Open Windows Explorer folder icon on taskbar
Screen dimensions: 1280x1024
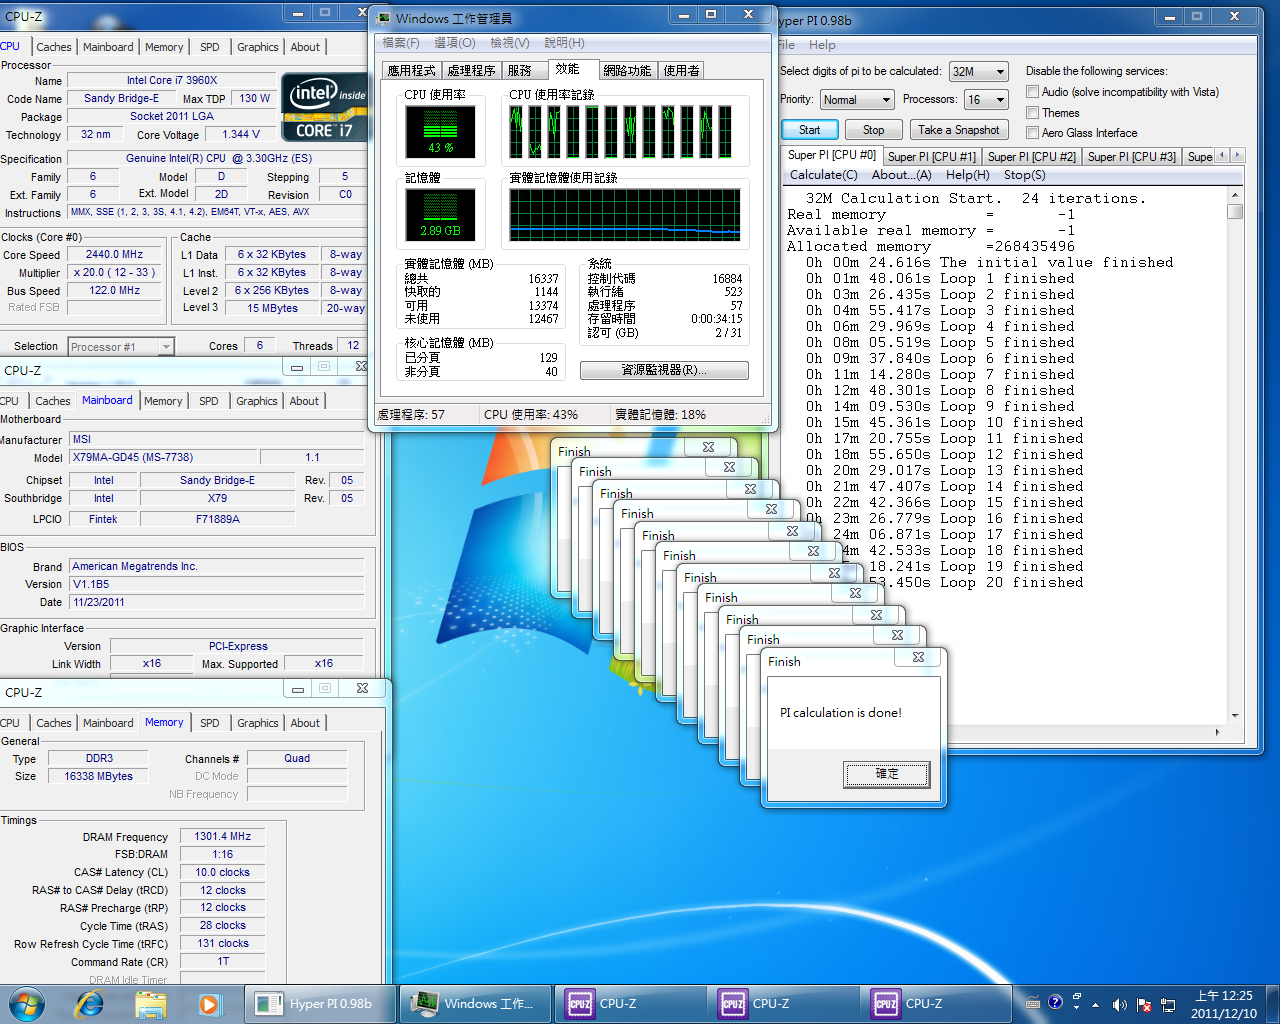(150, 1004)
